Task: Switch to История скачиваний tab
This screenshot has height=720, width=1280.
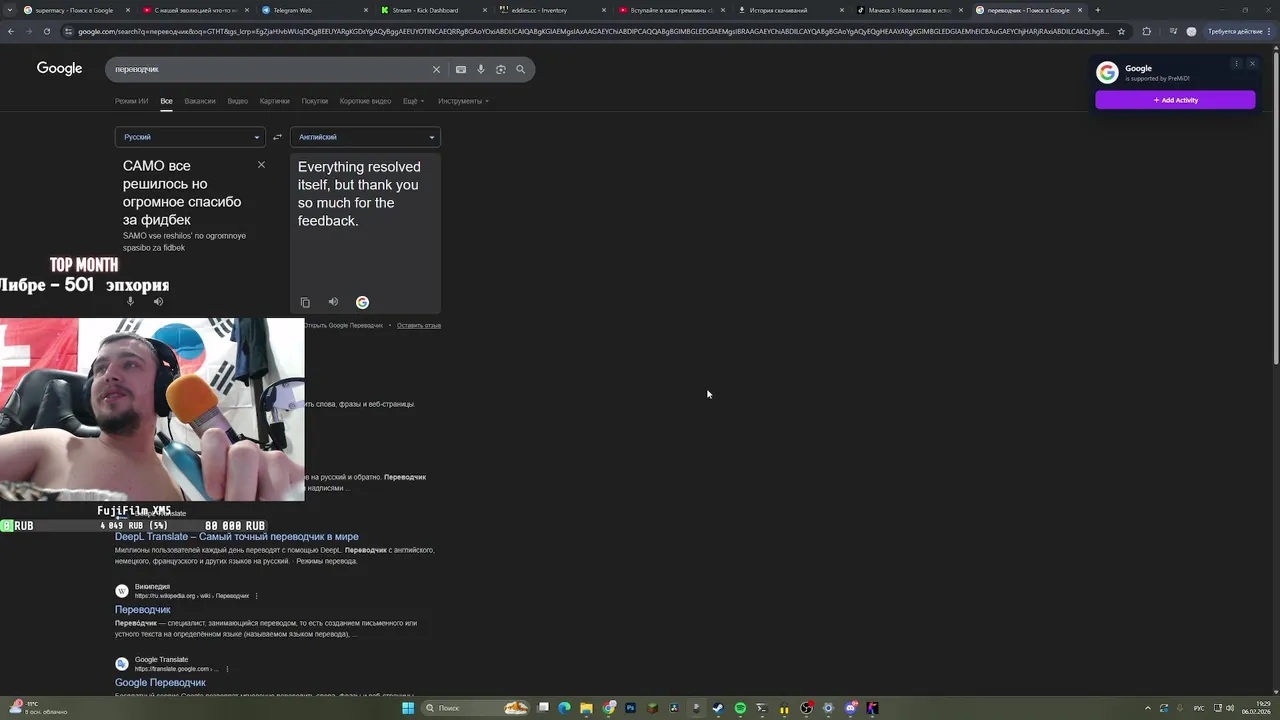Action: [x=790, y=10]
